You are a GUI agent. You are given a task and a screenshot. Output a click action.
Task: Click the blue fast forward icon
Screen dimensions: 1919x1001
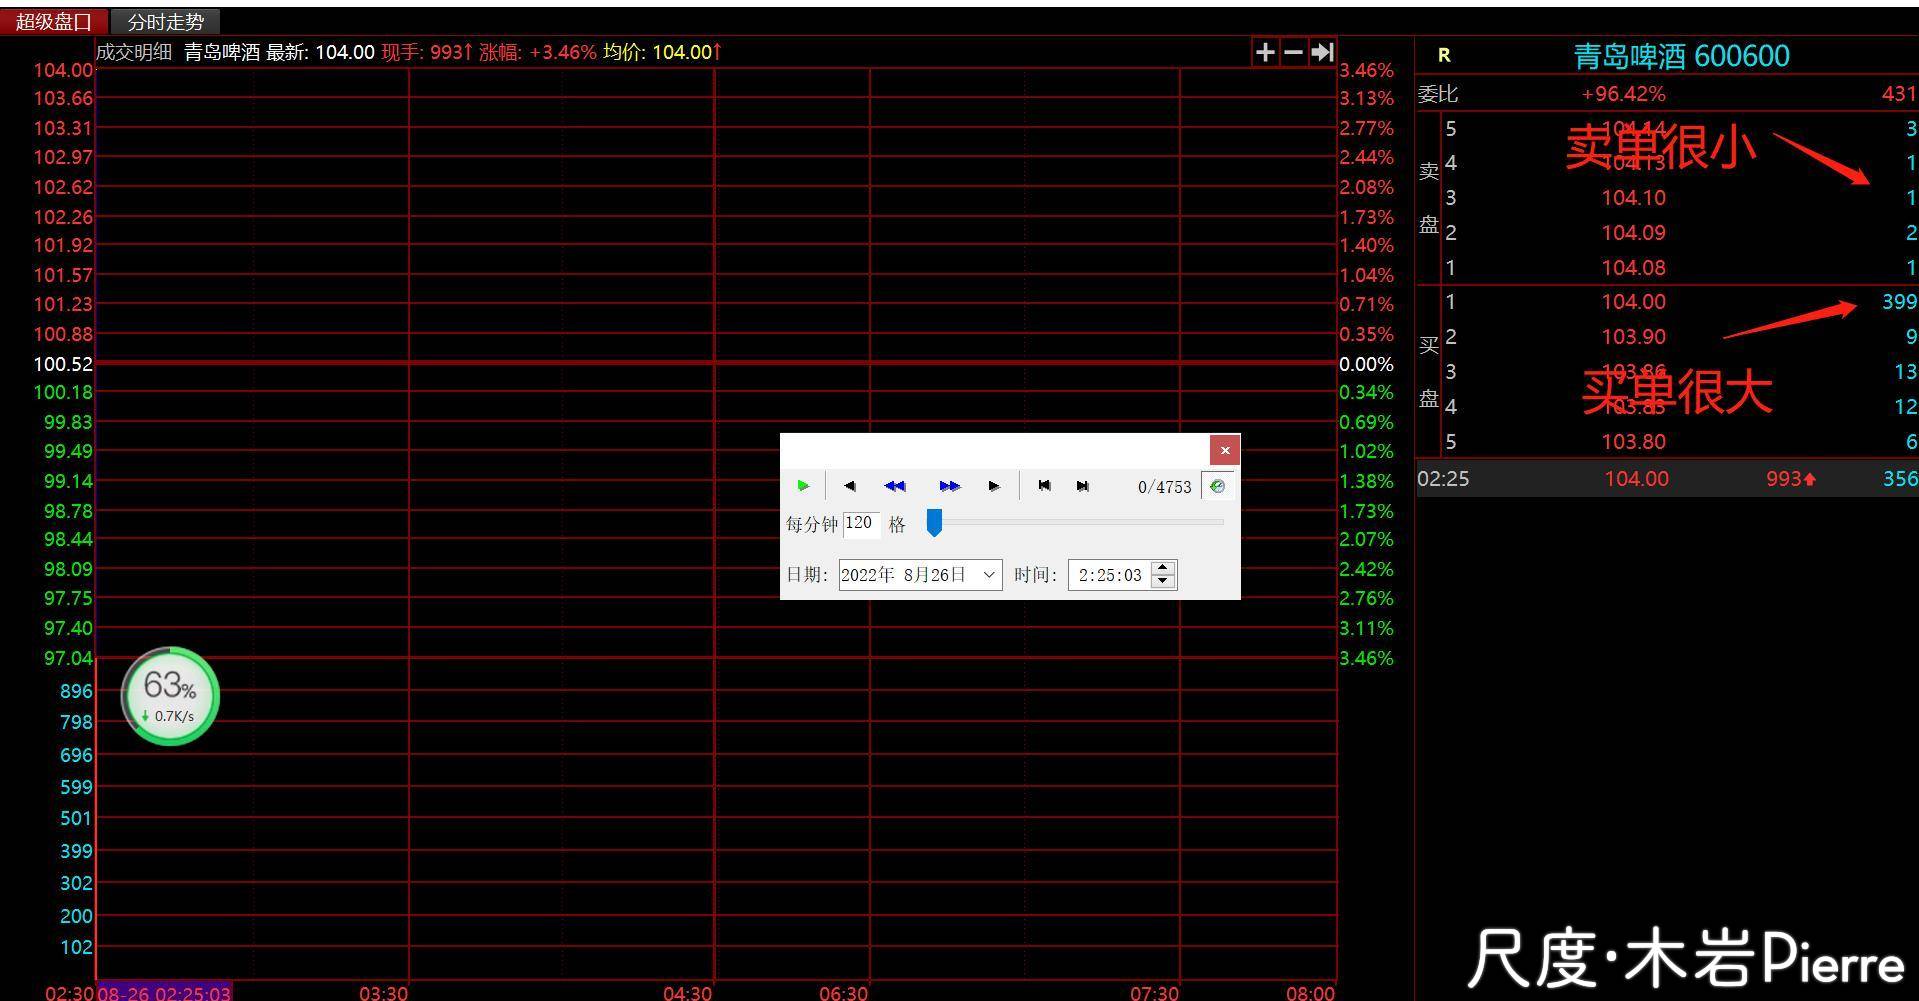pyautogui.click(x=949, y=486)
